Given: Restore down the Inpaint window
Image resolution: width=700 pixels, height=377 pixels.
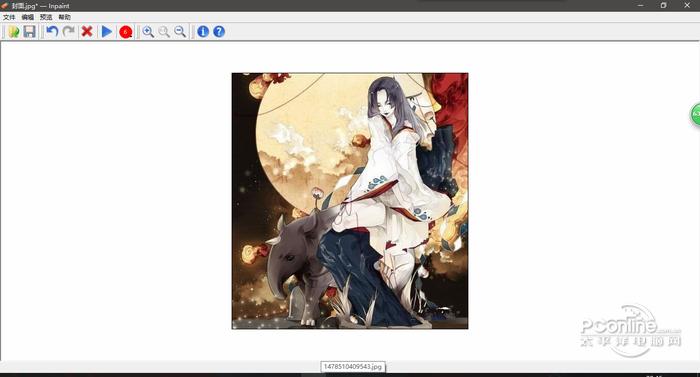Looking at the screenshot, I should tap(663, 5).
